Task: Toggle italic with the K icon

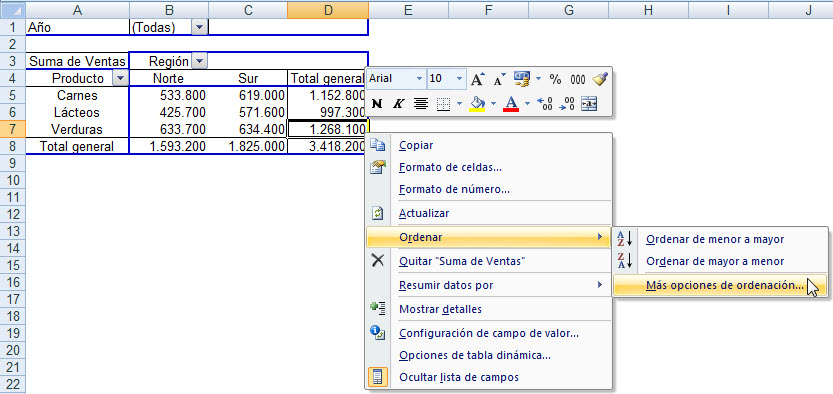Action: pos(398,104)
